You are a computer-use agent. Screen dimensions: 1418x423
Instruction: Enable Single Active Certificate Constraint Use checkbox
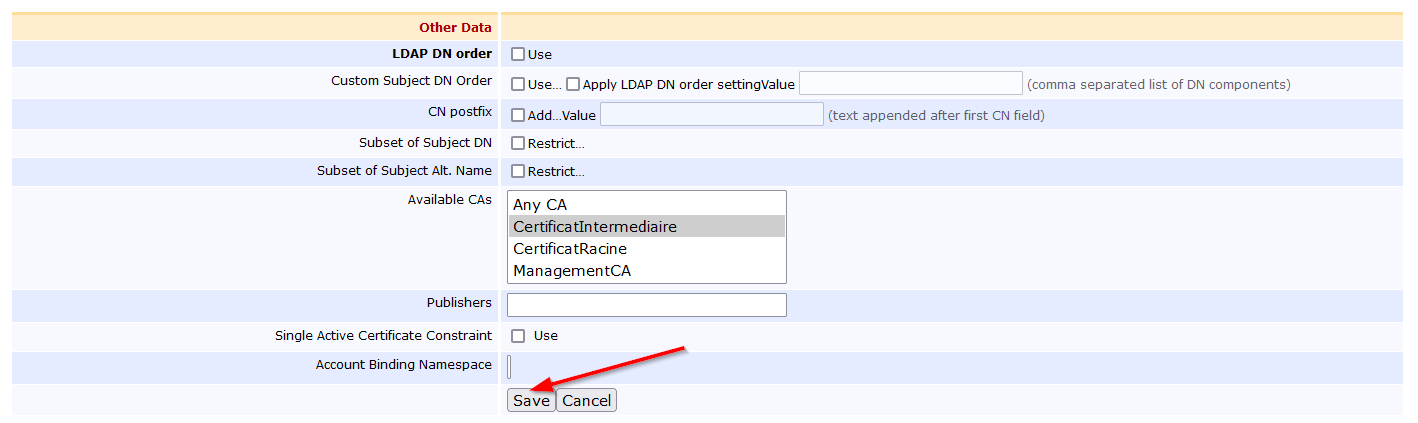pos(518,336)
